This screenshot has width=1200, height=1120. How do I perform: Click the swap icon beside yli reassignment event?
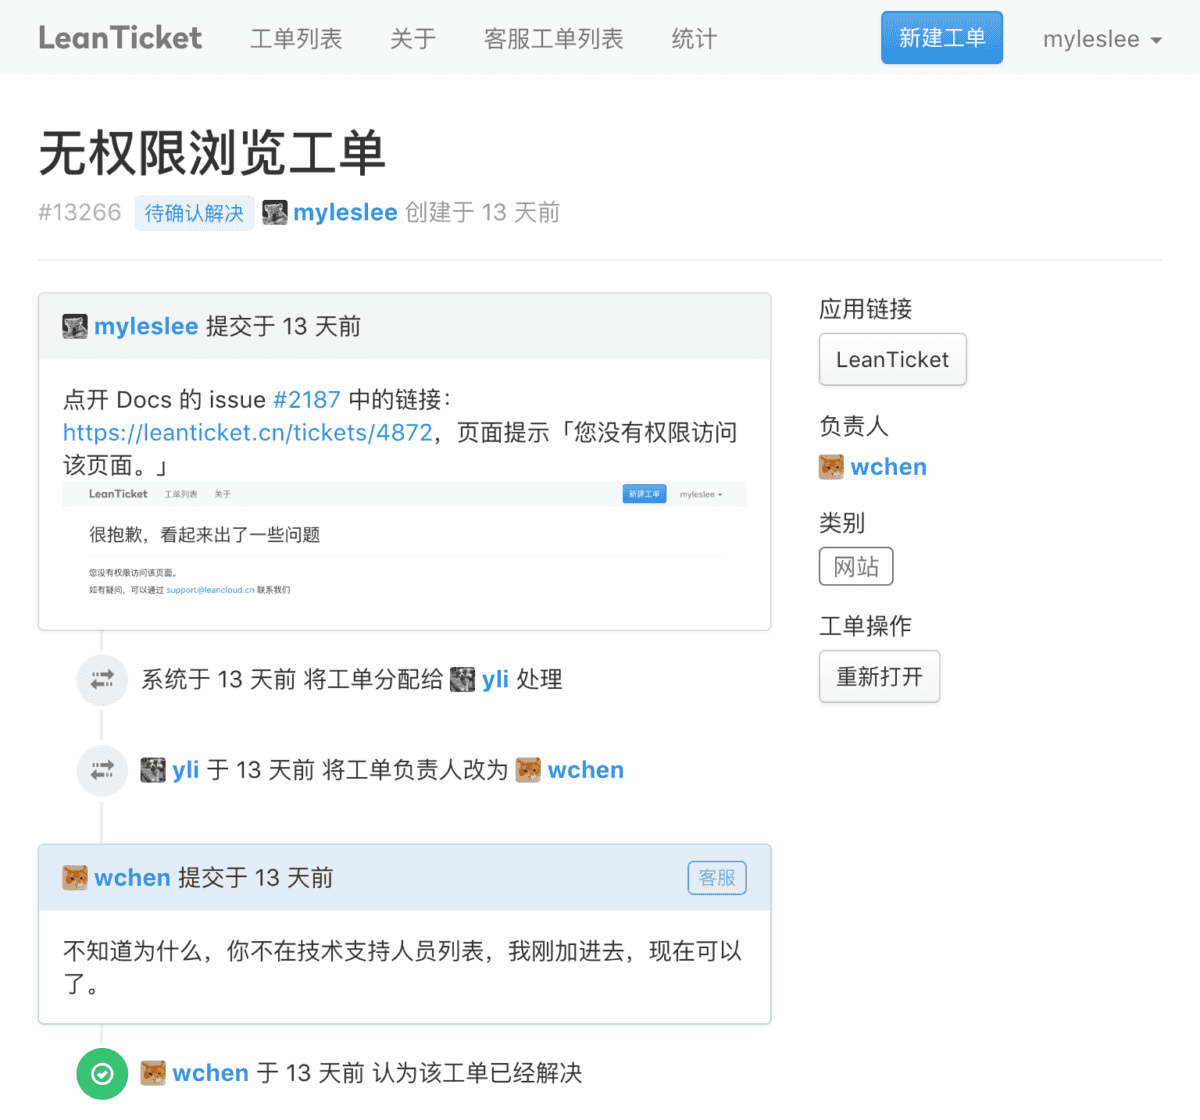coord(102,770)
